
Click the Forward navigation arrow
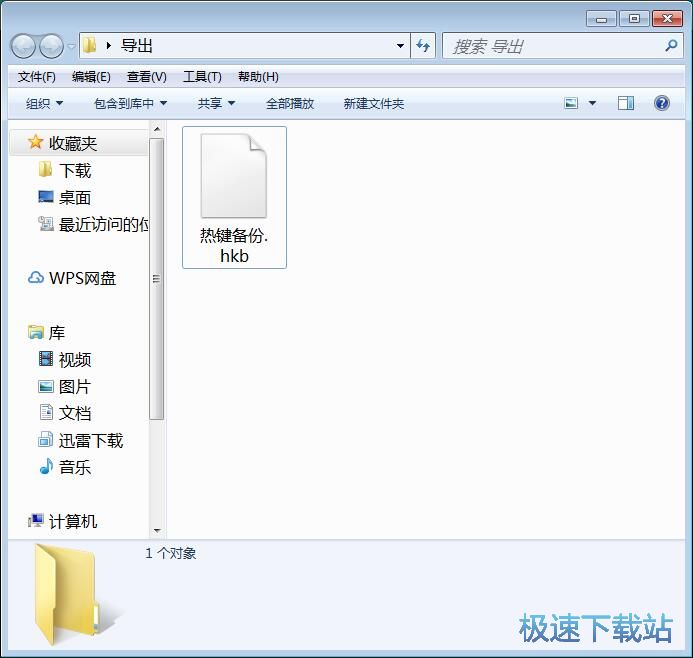click(x=51, y=46)
